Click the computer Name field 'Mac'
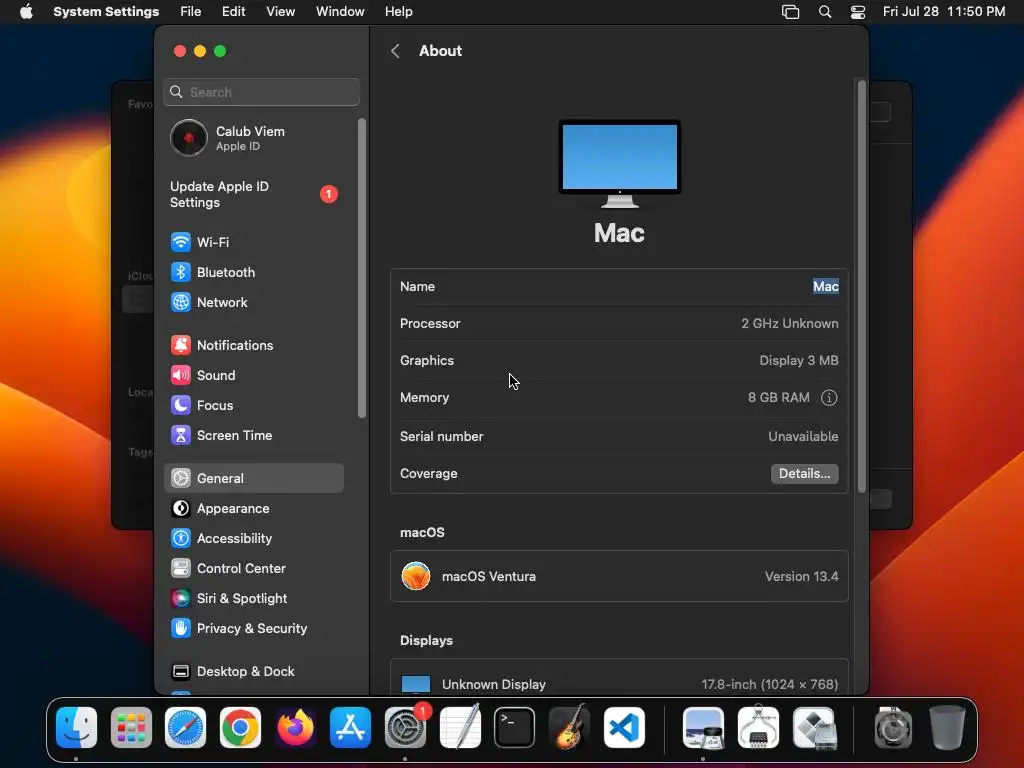1024x768 pixels. 825,287
